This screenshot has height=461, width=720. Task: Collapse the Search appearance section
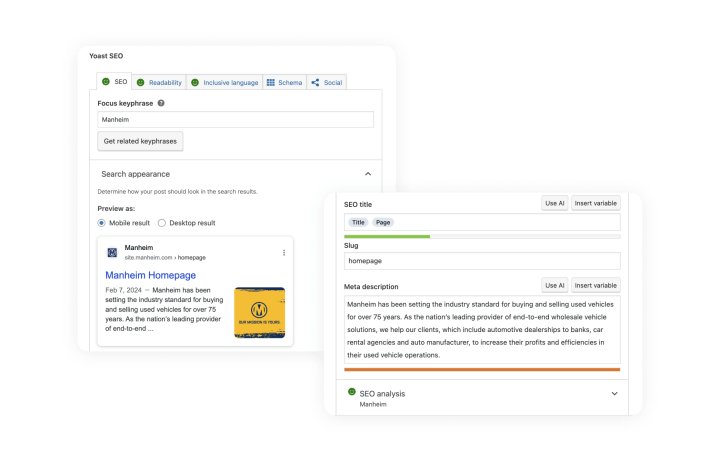pos(368,174)
